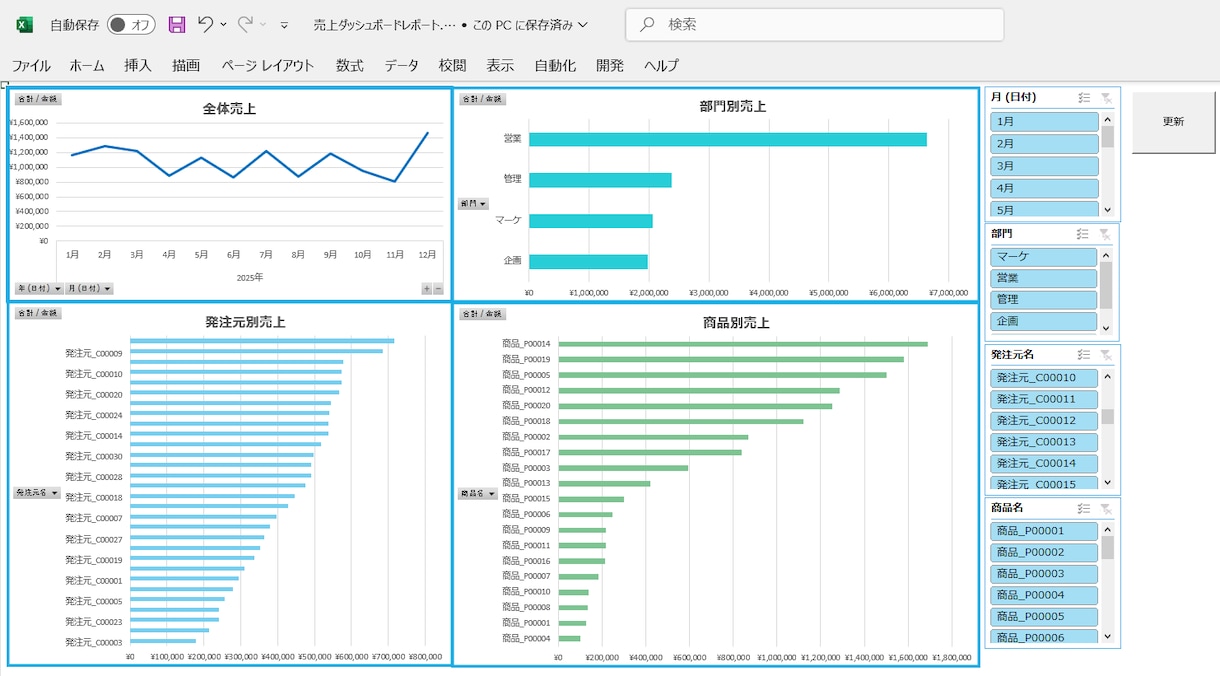Toggle the マーケ item in the 部門 slicer

click(x=1044, y=257)
